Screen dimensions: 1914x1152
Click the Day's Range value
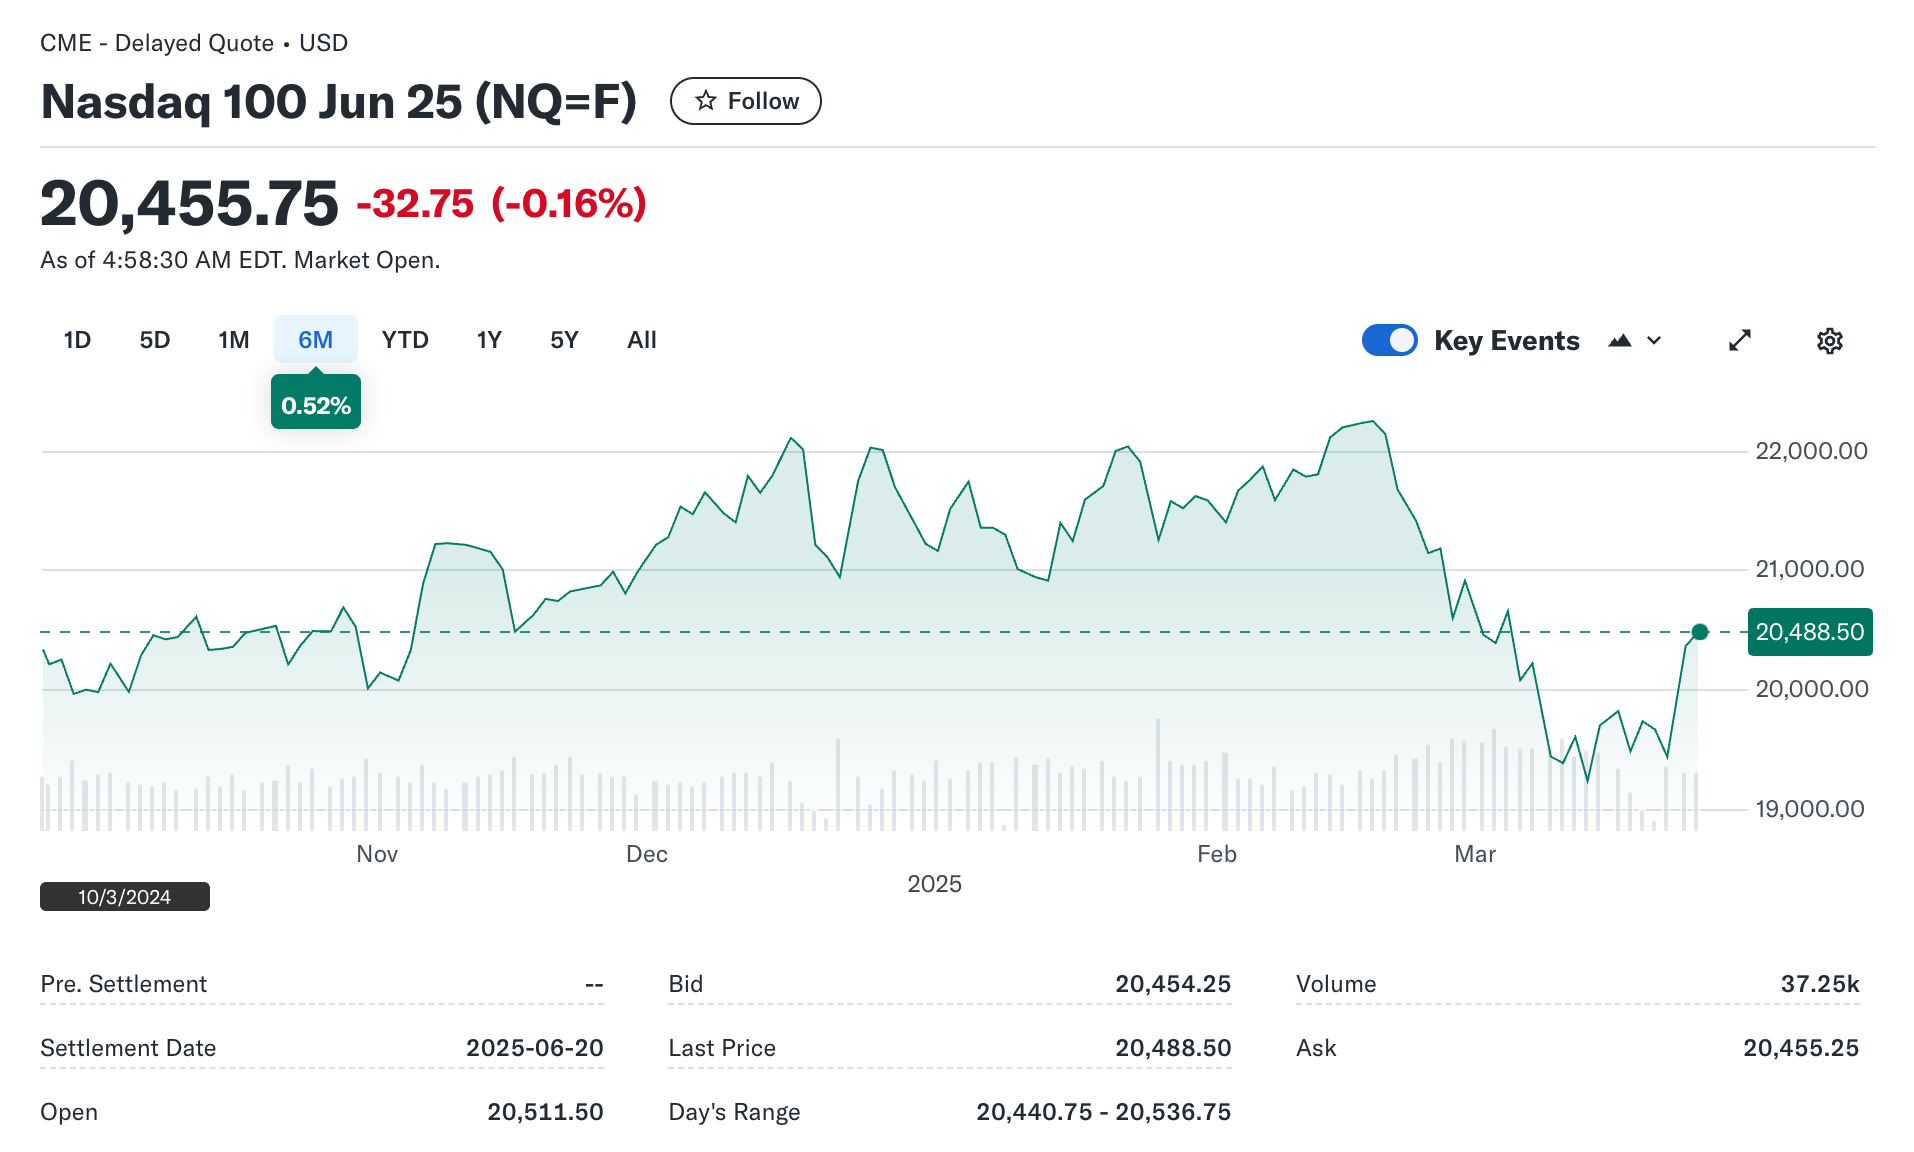pyautogui.click(x=1104, y=1112)
